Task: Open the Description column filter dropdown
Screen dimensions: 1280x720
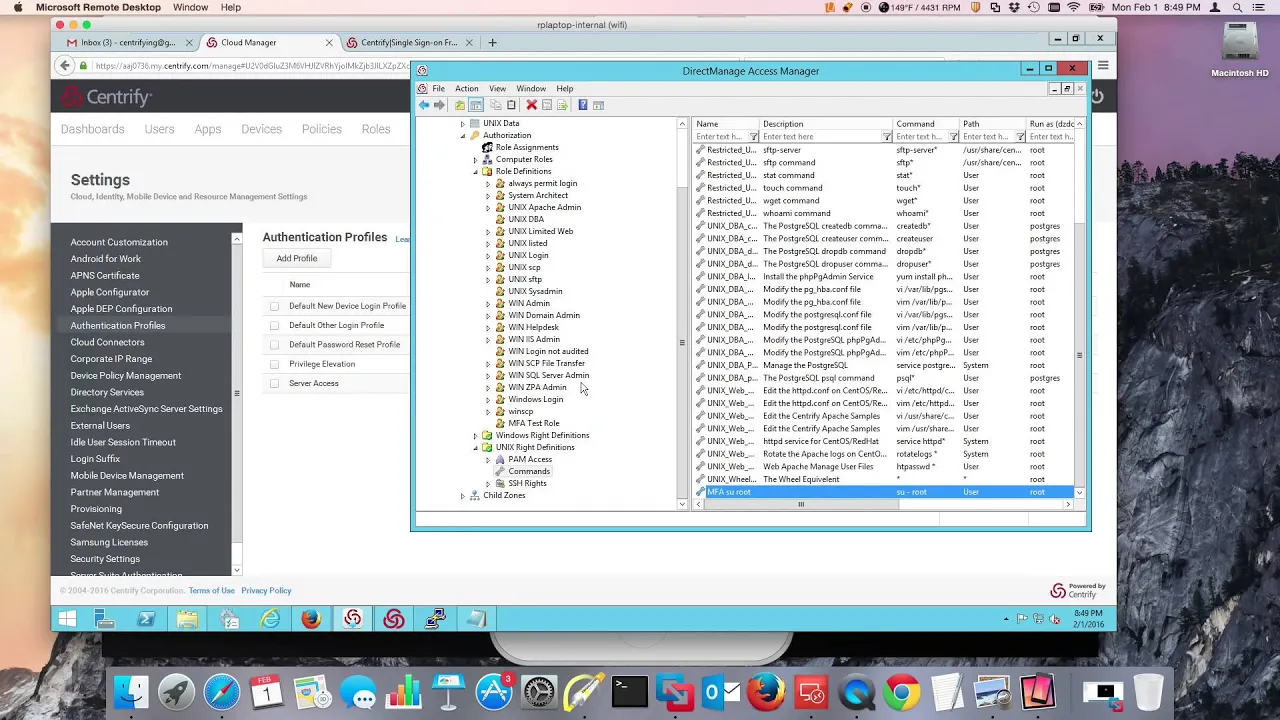Action: click(x=887, y=137)
